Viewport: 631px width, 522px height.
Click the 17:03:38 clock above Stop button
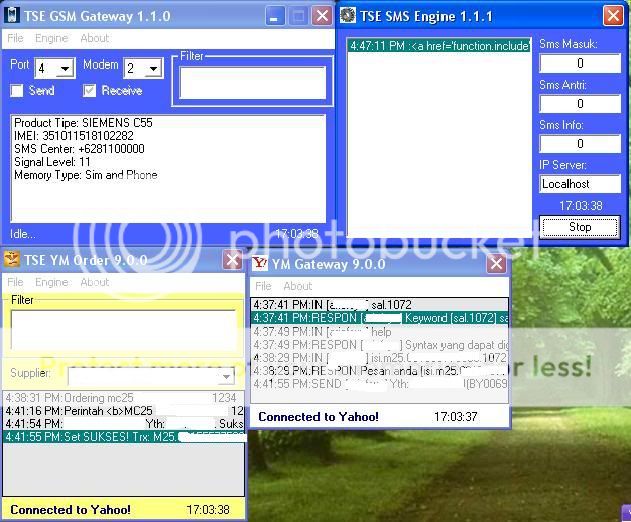pos(581,206)
